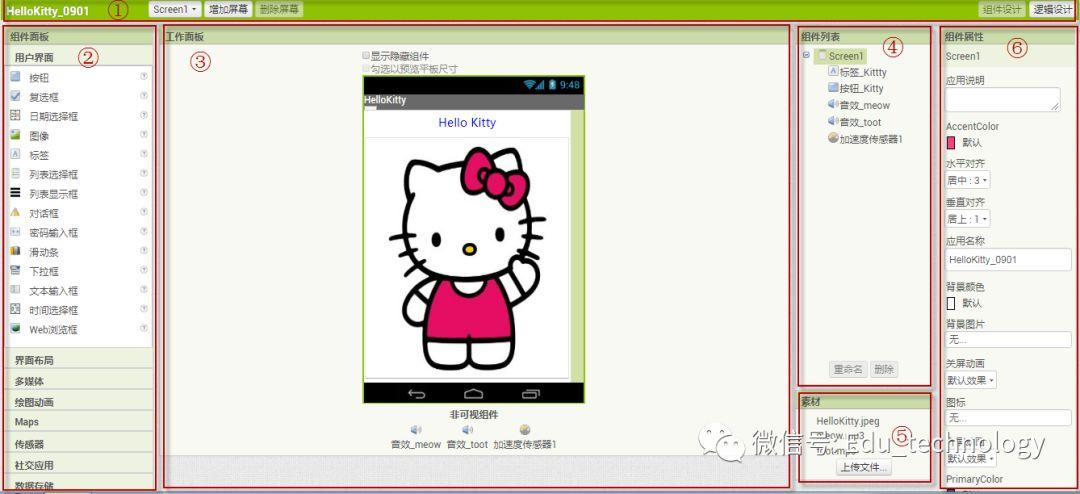Switch to 逻辑设计 view

[x=1051, y=10]
